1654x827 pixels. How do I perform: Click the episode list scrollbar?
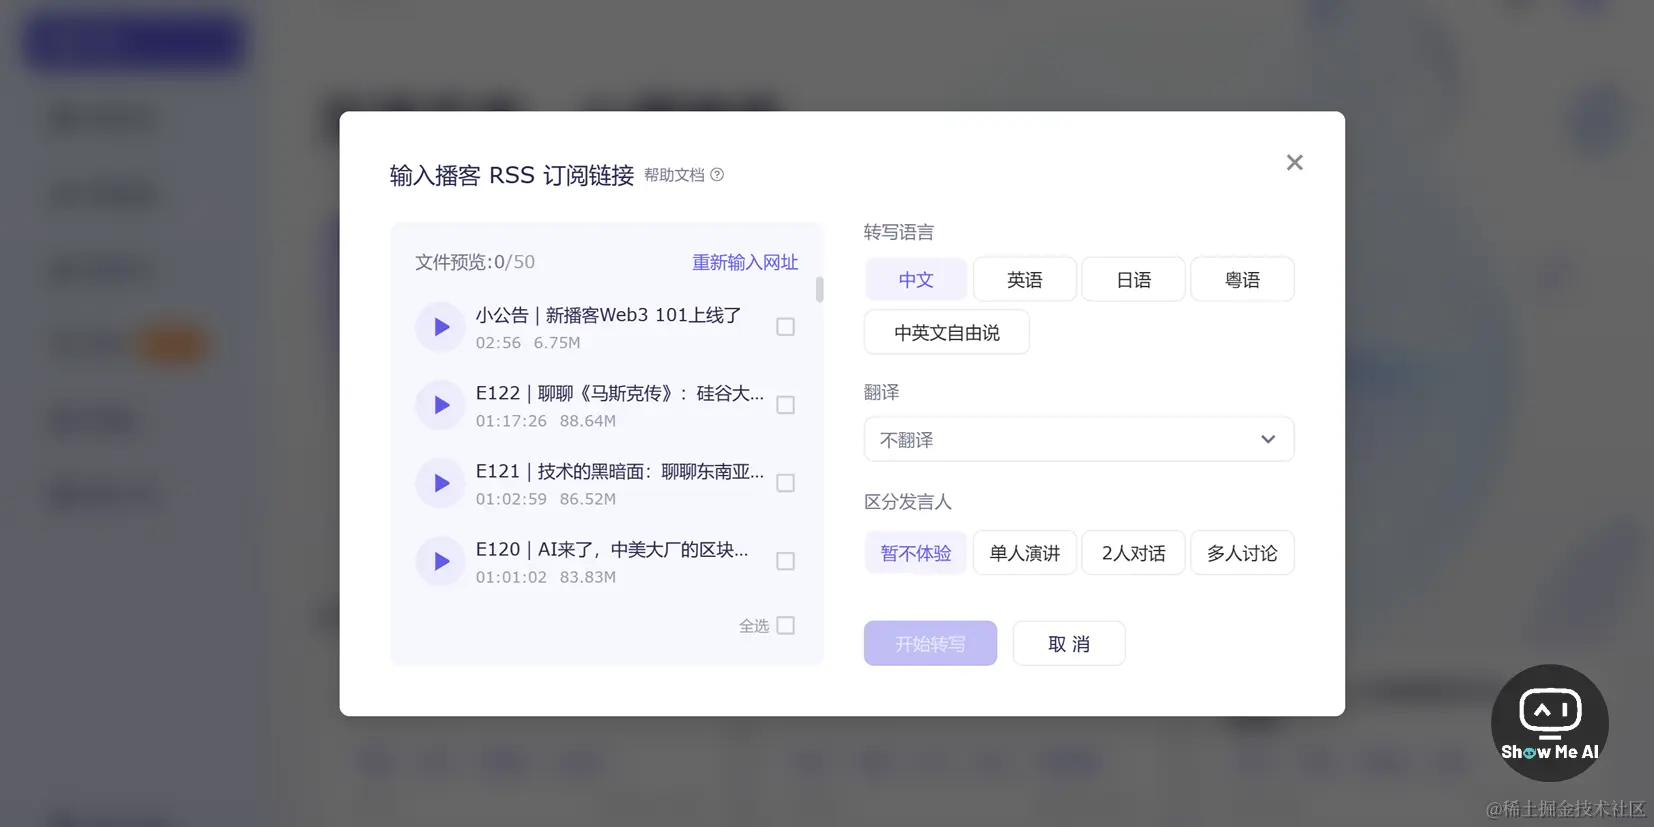pyautogui.click(x=820, y=290)
